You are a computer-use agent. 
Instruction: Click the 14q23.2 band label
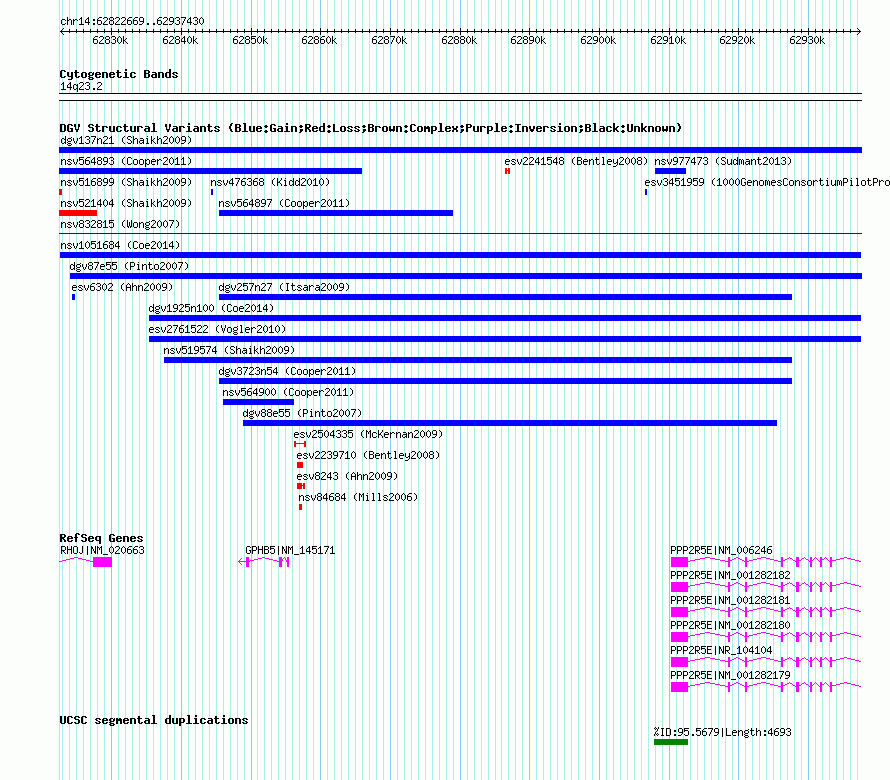tap(81, 86)
